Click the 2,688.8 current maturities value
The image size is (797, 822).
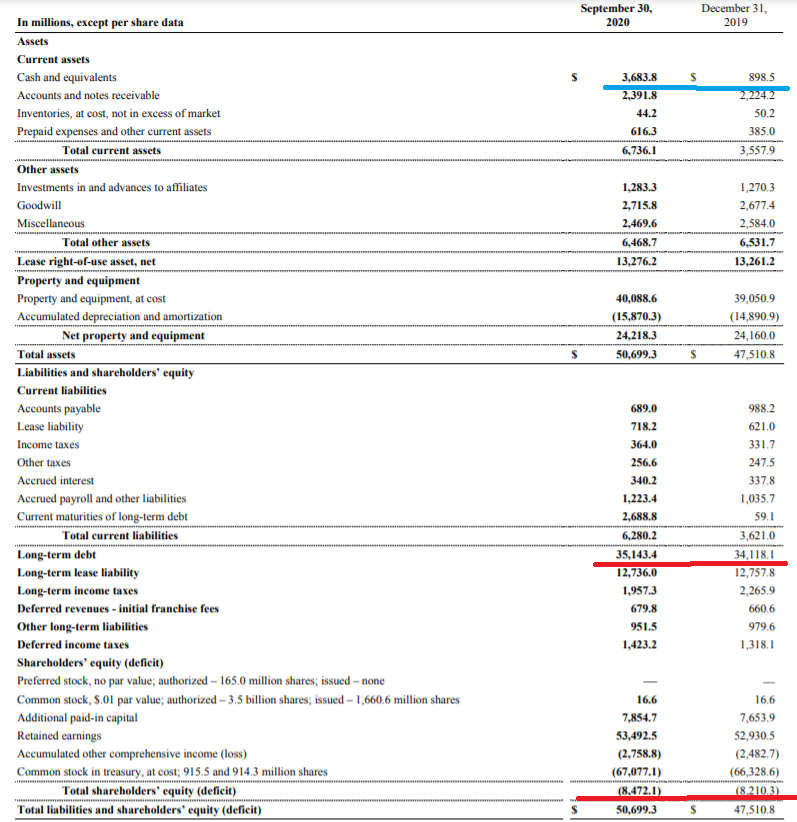click(639, 516)
